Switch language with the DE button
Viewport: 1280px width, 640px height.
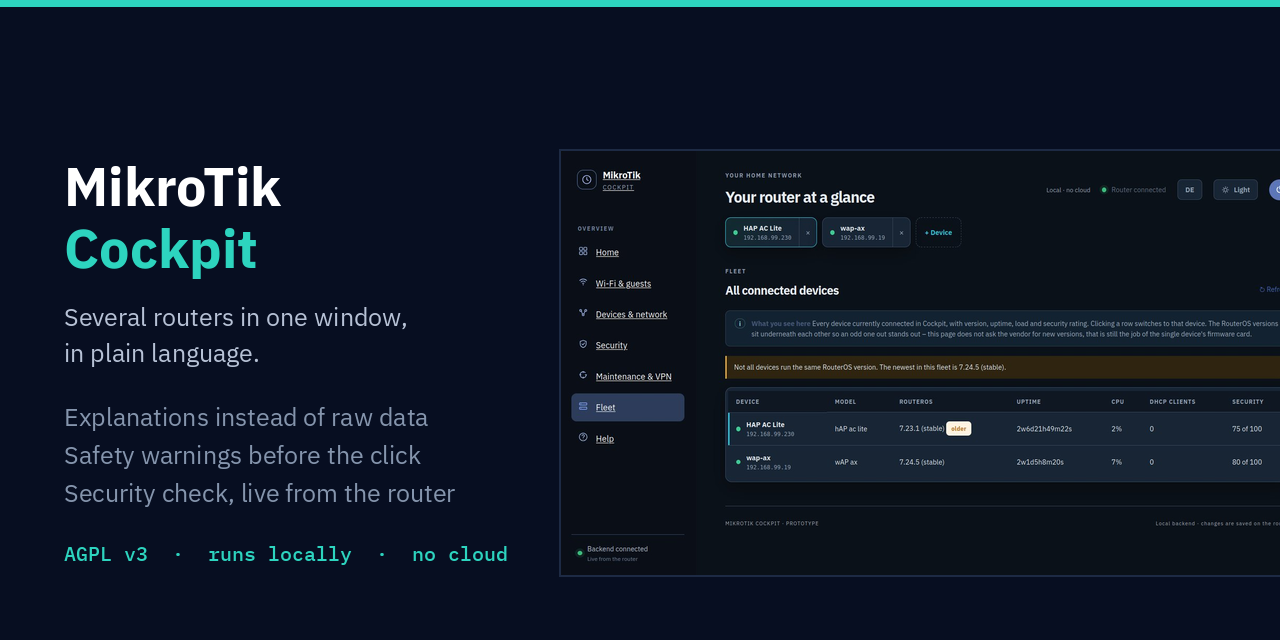click(1189, 190)
